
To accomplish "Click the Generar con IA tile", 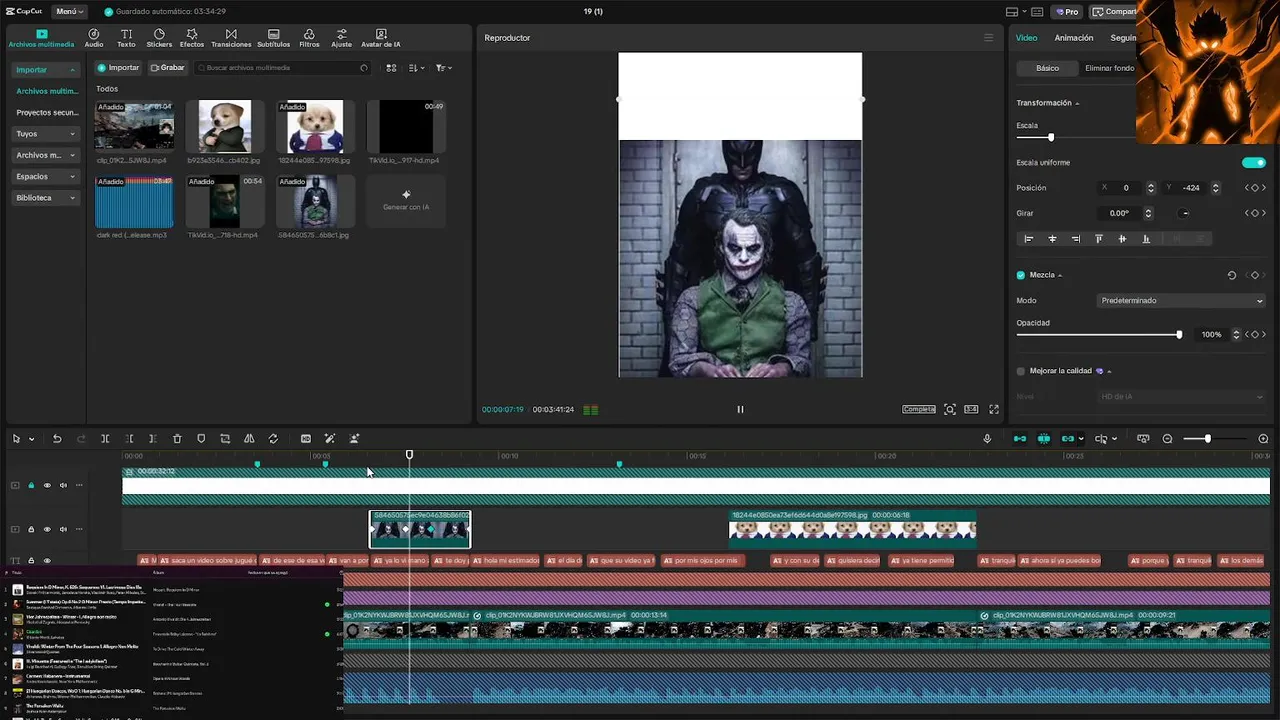I will pyautogui.click(x=406, y=200).
